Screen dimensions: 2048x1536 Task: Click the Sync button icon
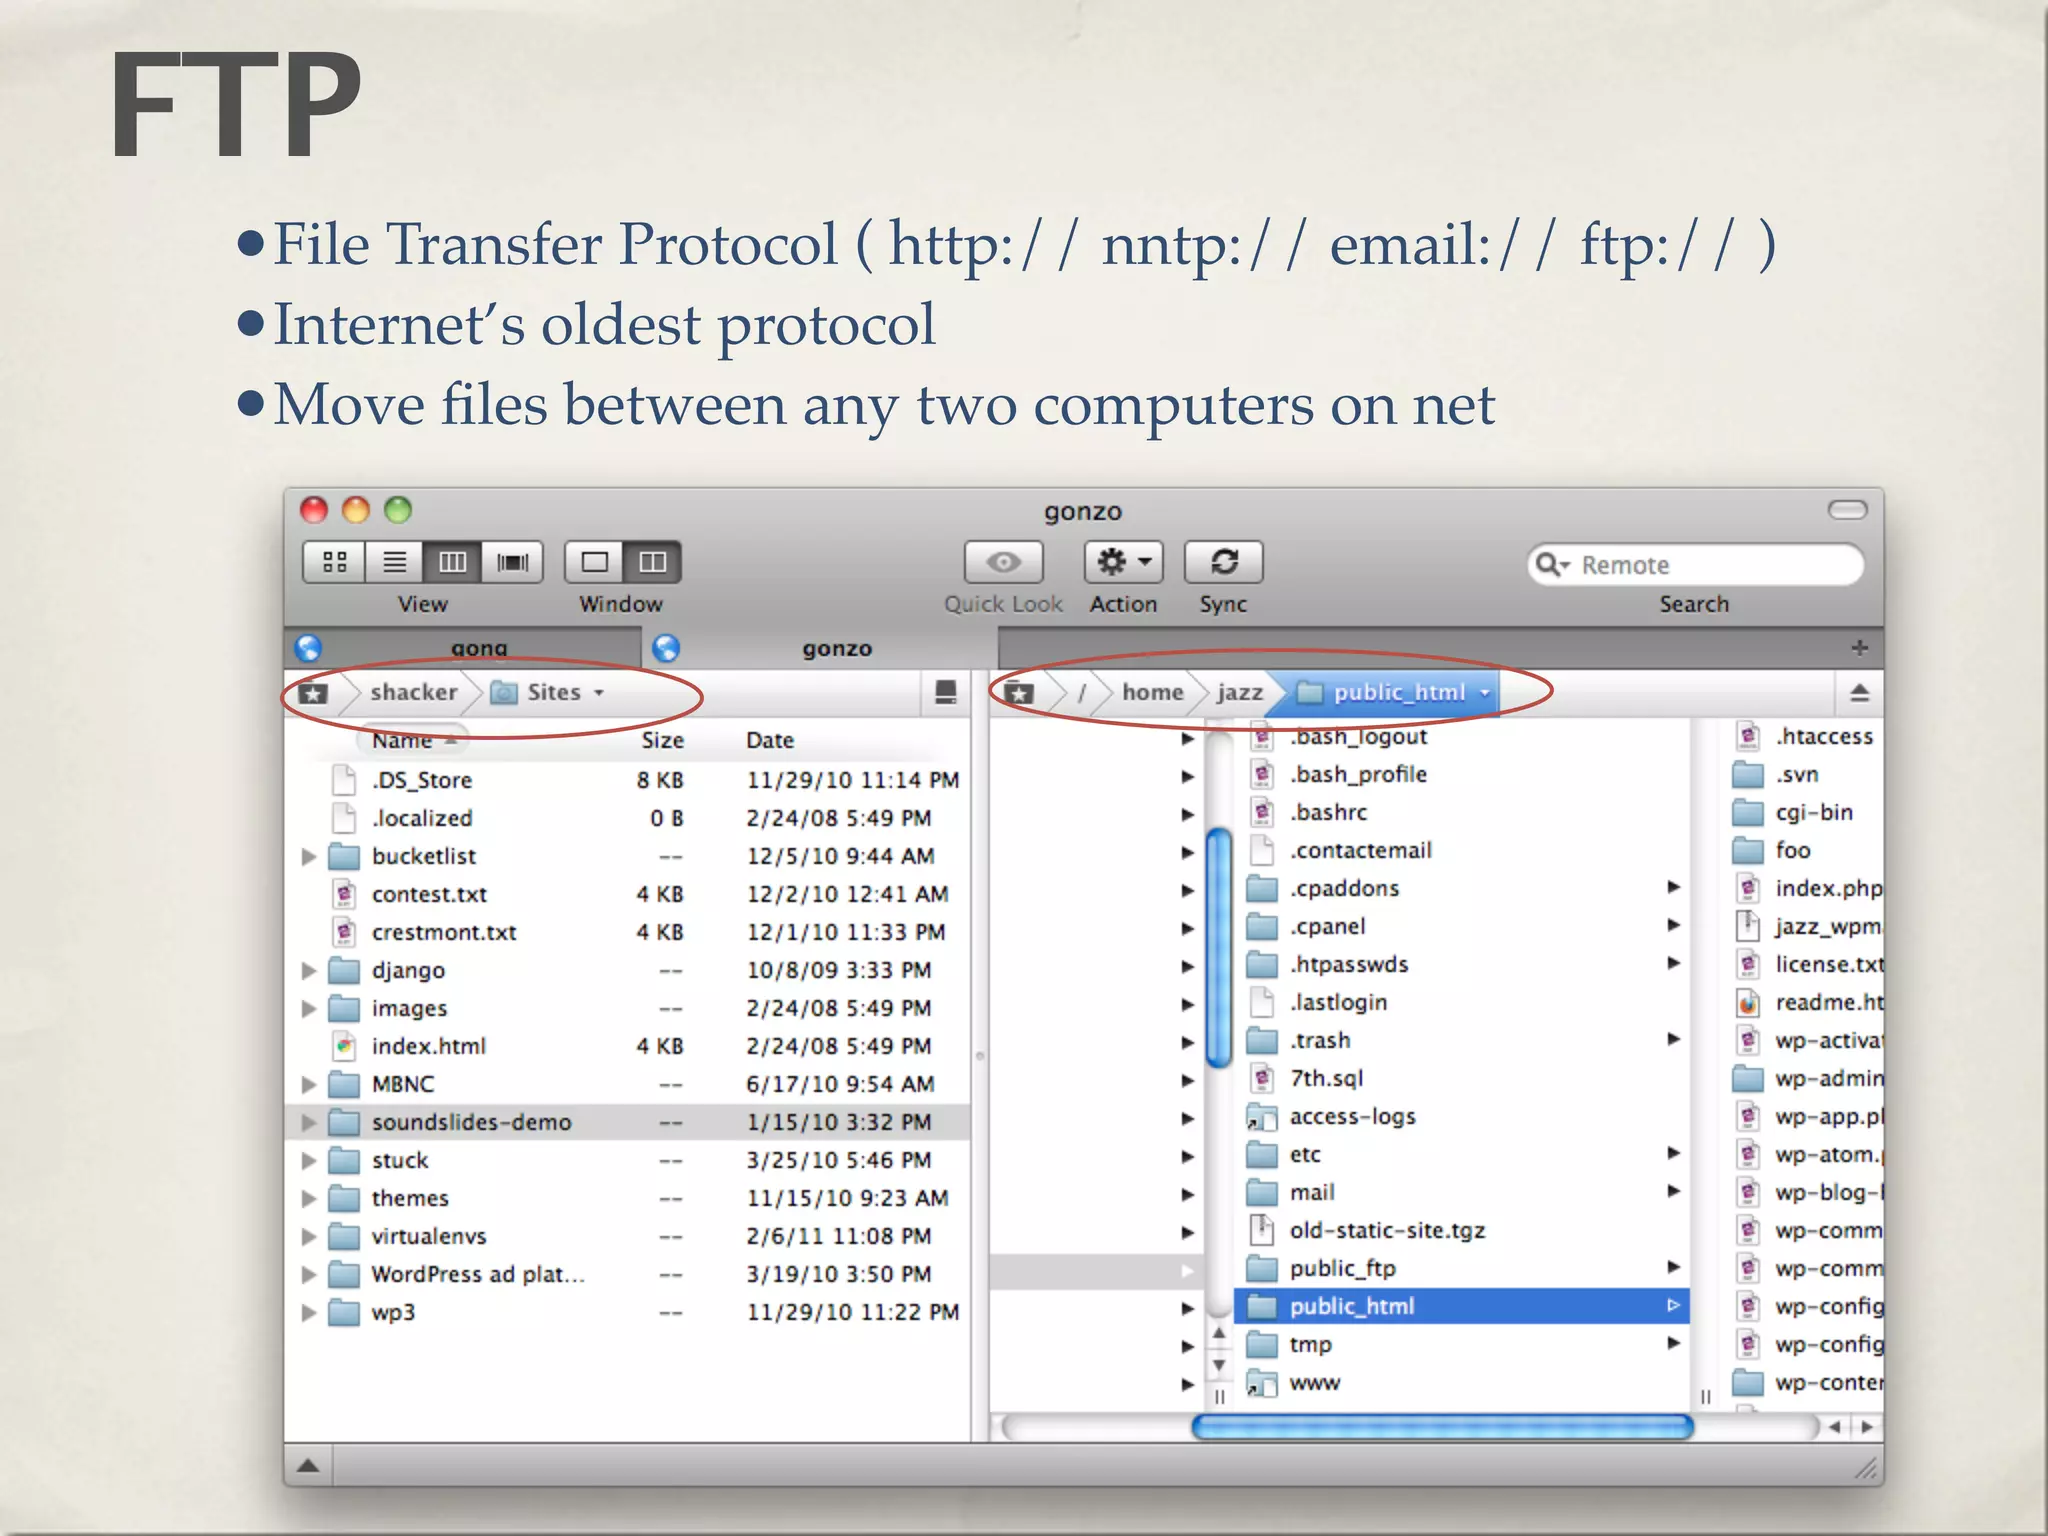[x=1223, y=562]
